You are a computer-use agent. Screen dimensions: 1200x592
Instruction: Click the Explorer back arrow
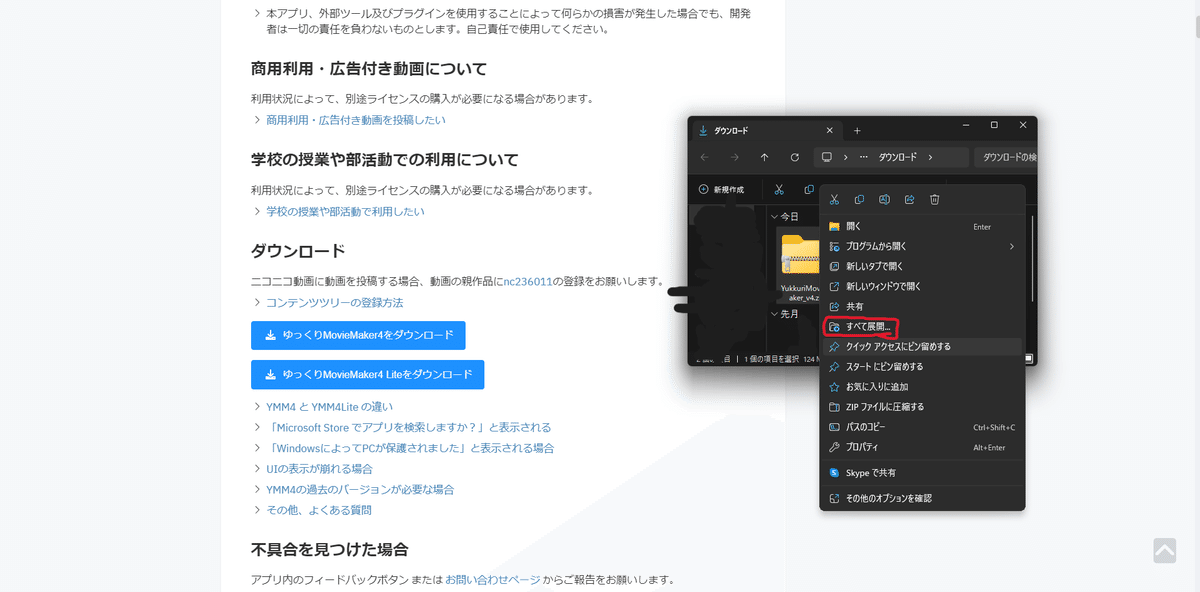click(704, 157)
